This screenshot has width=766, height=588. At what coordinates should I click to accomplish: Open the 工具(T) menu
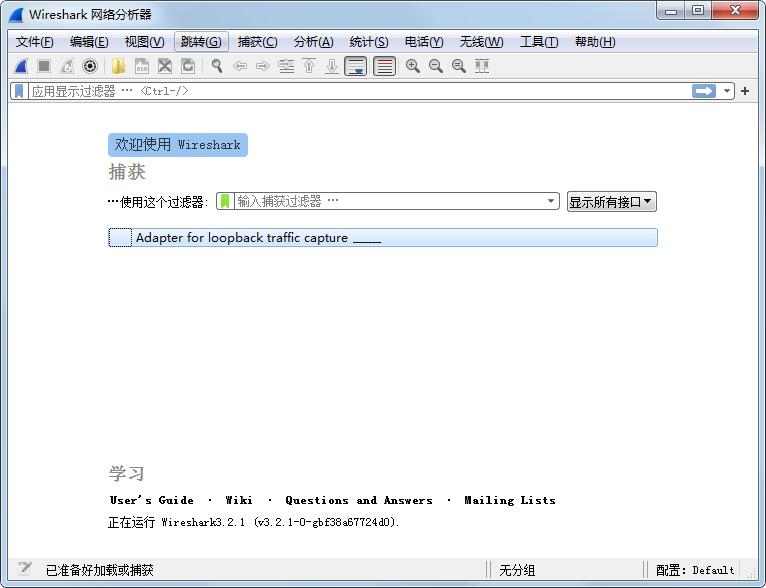click(539, 42)
